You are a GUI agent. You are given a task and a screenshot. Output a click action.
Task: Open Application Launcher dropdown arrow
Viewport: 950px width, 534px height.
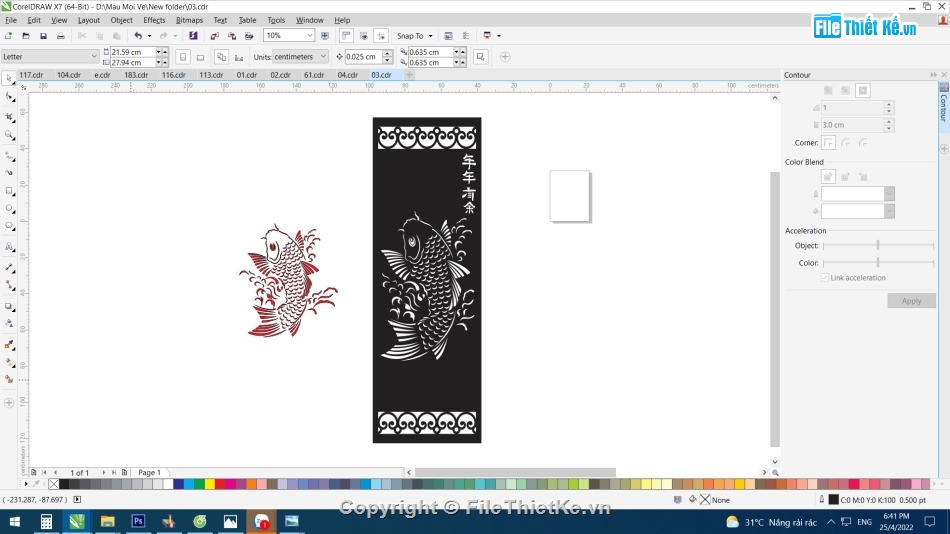tap(499, 36)
